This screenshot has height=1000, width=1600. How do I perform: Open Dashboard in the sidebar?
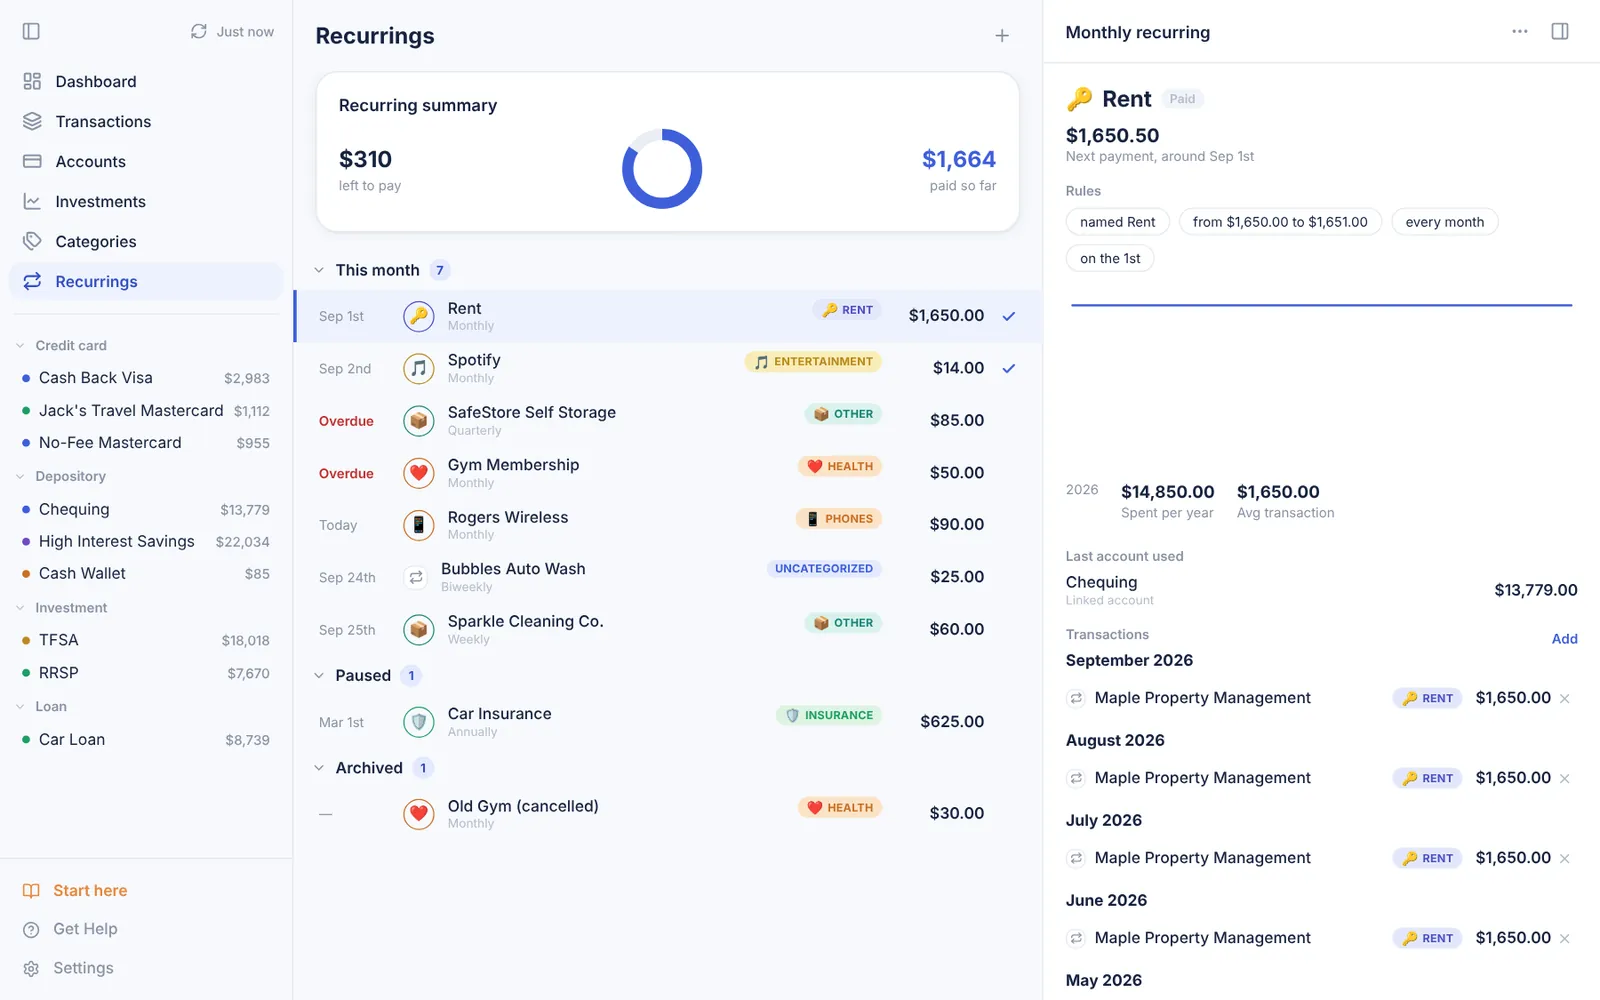(x=146, y=81)
